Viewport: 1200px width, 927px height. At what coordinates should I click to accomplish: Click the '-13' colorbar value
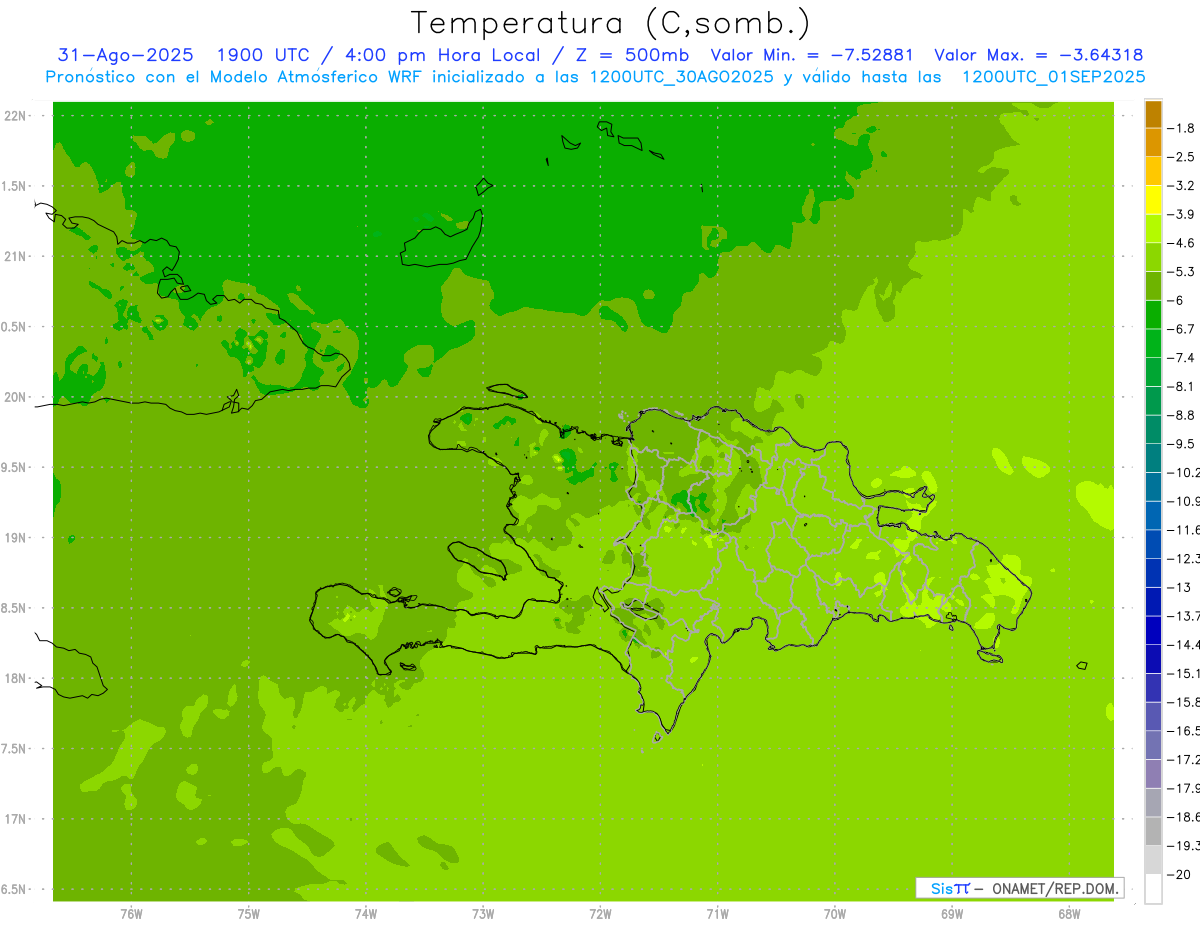click(1178, 588)
